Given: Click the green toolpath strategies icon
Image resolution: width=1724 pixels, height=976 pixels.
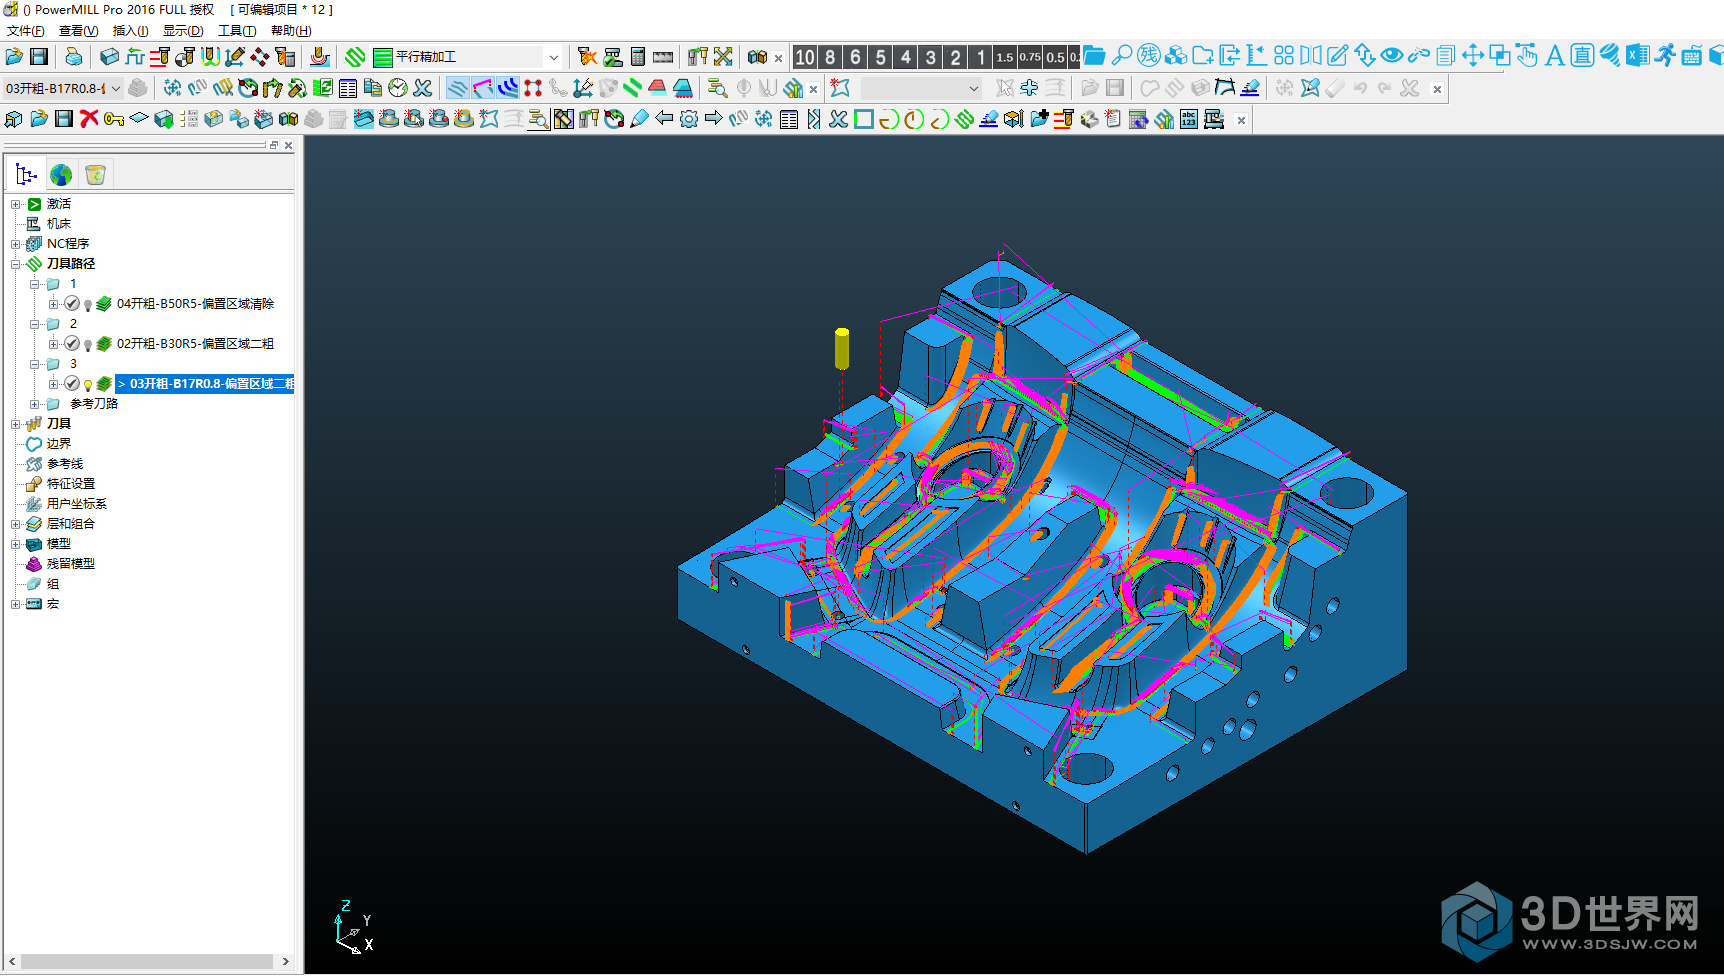Looking at the screenshot, I should [x=355, y=57].
